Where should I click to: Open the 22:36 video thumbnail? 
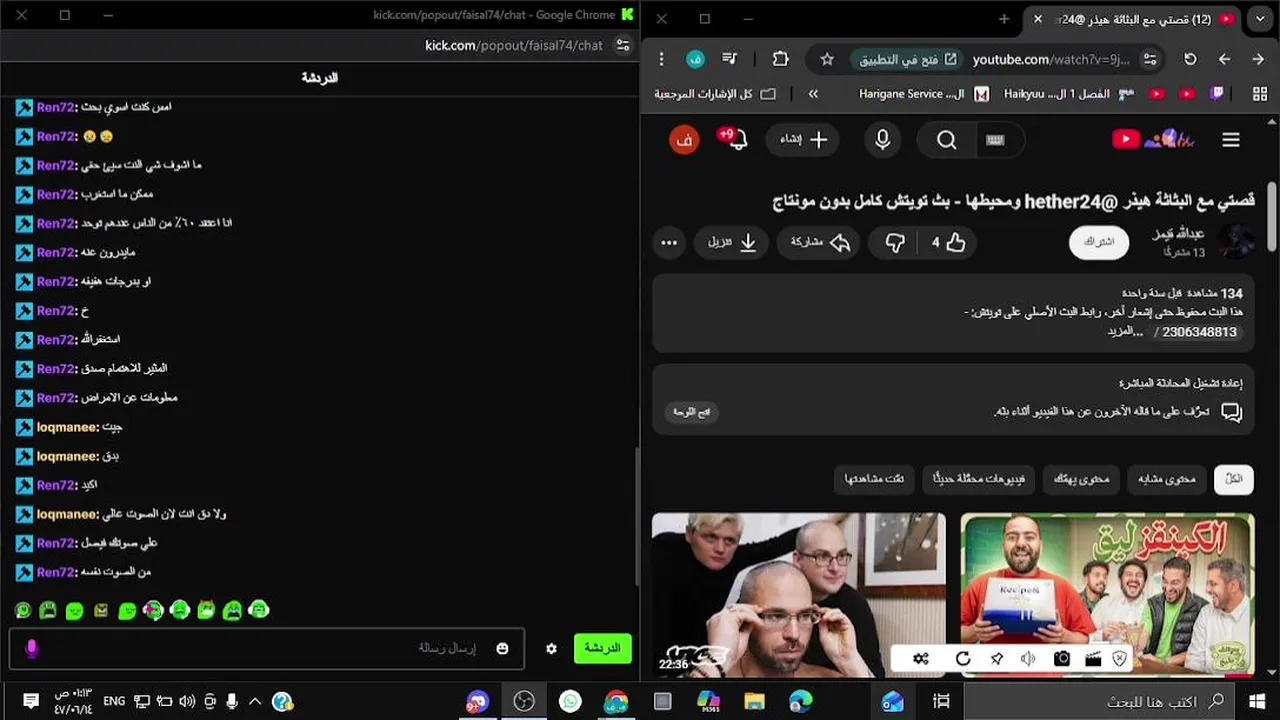pos(798,594)
